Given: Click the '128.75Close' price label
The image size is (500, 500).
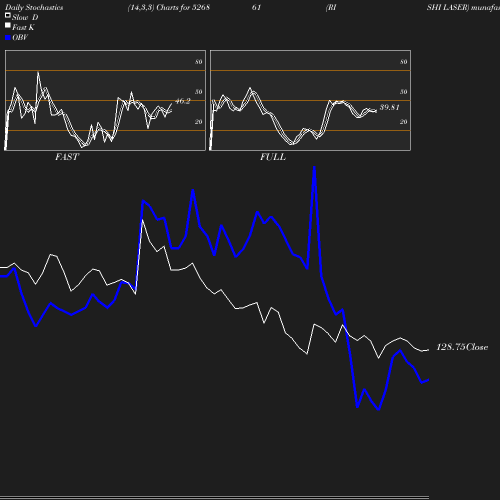Looking at the screenshot, I should (x=462, y=347).
